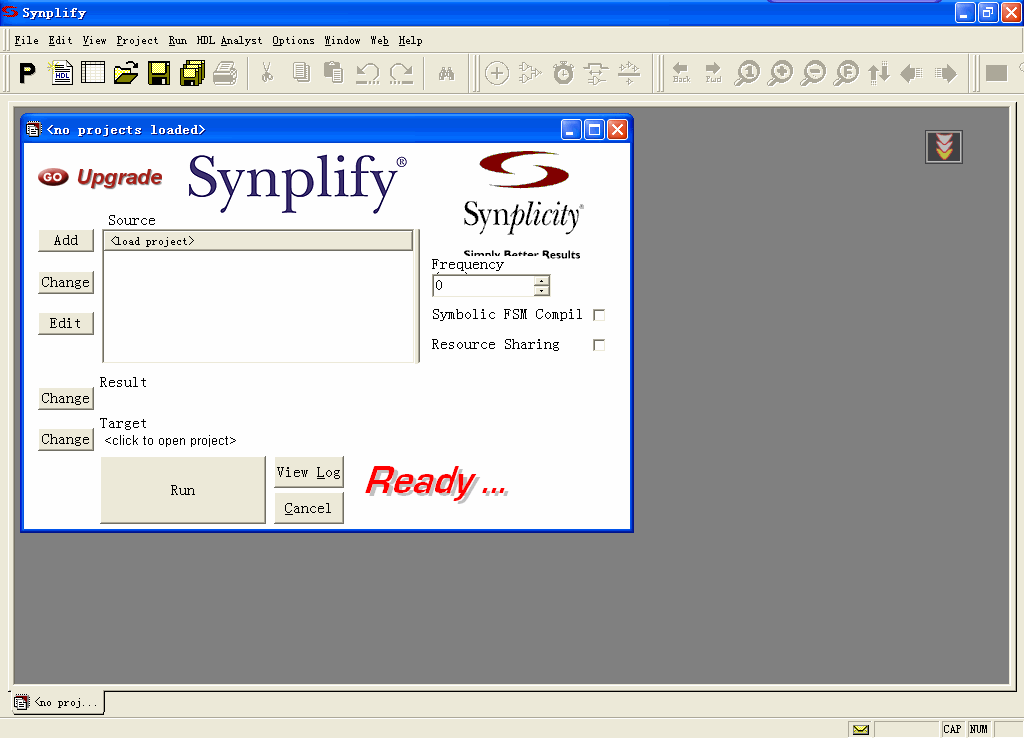Click the large Run button
This screenshot has height=738, width=1024.
coord(183,490)
